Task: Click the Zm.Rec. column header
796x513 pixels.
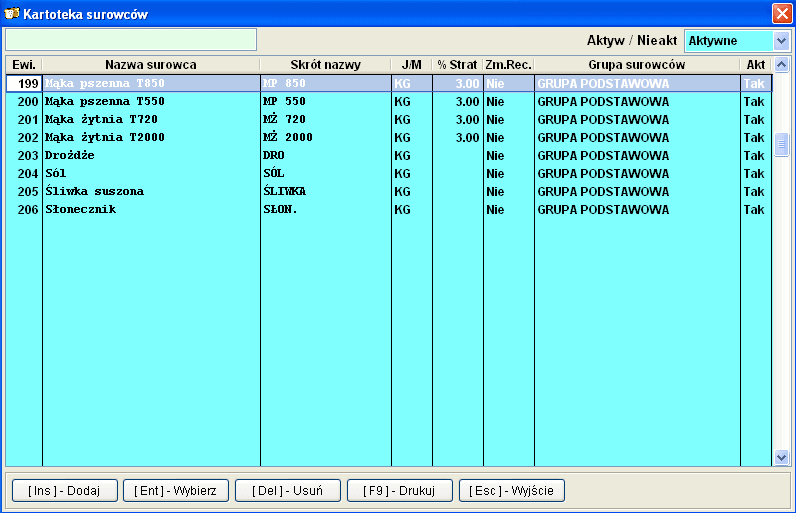Action: pyautogui.click(x=508, y=65)
